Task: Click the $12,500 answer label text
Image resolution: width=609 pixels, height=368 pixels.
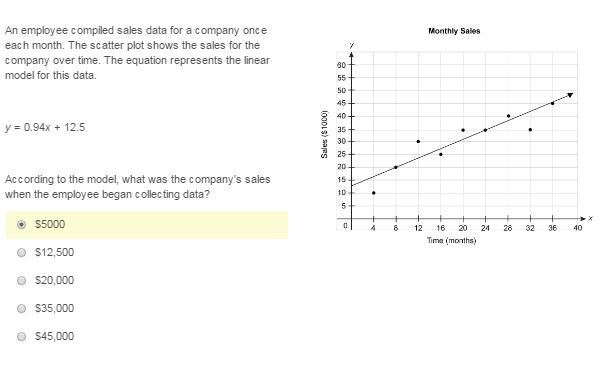Action: pos(54,252)
